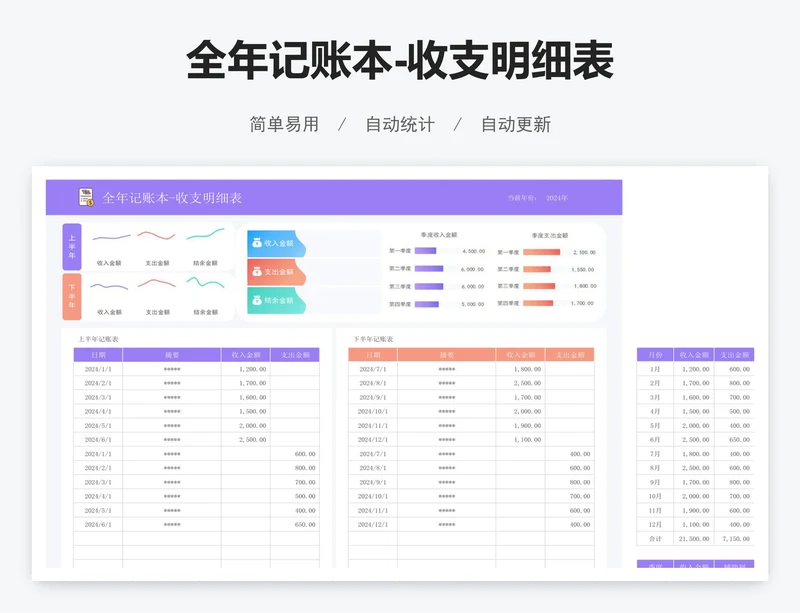
Task: Click money bag icon on 收入金额 card
Action: click(x=257, y=243)
